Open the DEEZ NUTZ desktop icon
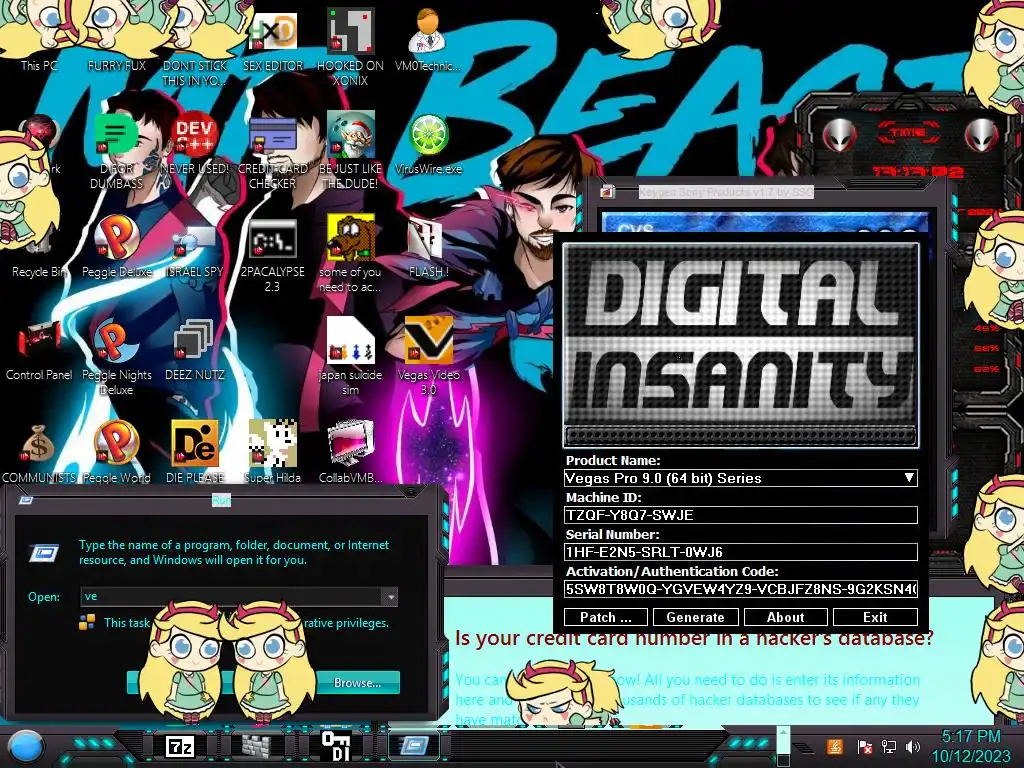This screenshot has height=768, width=1024. (x=195, y=349)
